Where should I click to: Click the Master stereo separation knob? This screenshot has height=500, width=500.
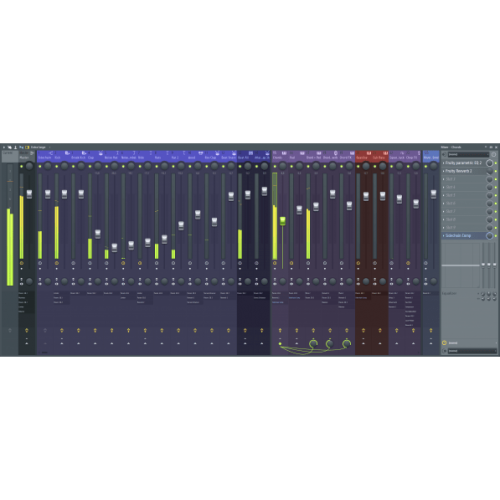coord(29,281)
